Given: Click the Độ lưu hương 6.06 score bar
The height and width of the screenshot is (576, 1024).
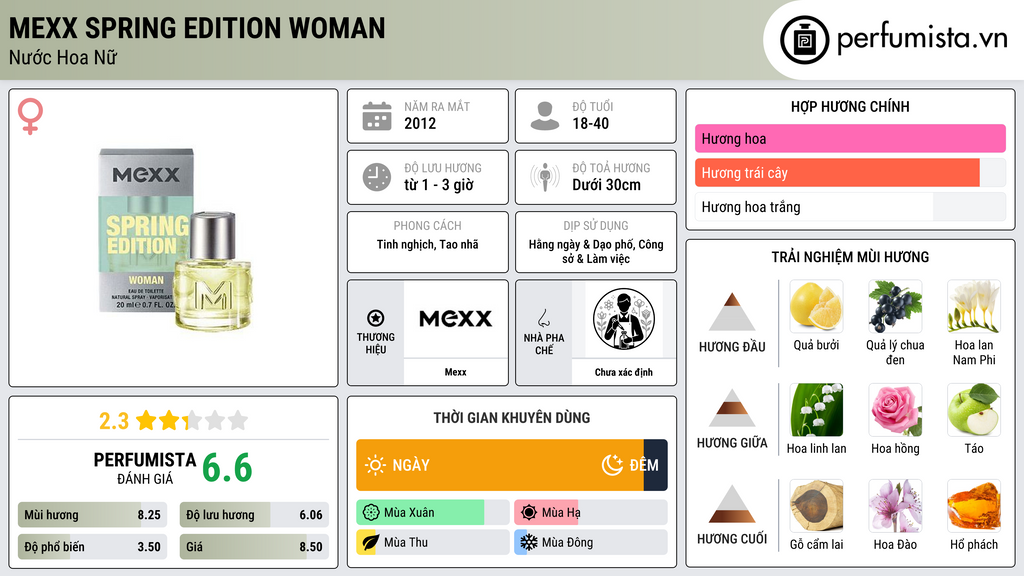Looking at the screenshot, I should point(254,515).
